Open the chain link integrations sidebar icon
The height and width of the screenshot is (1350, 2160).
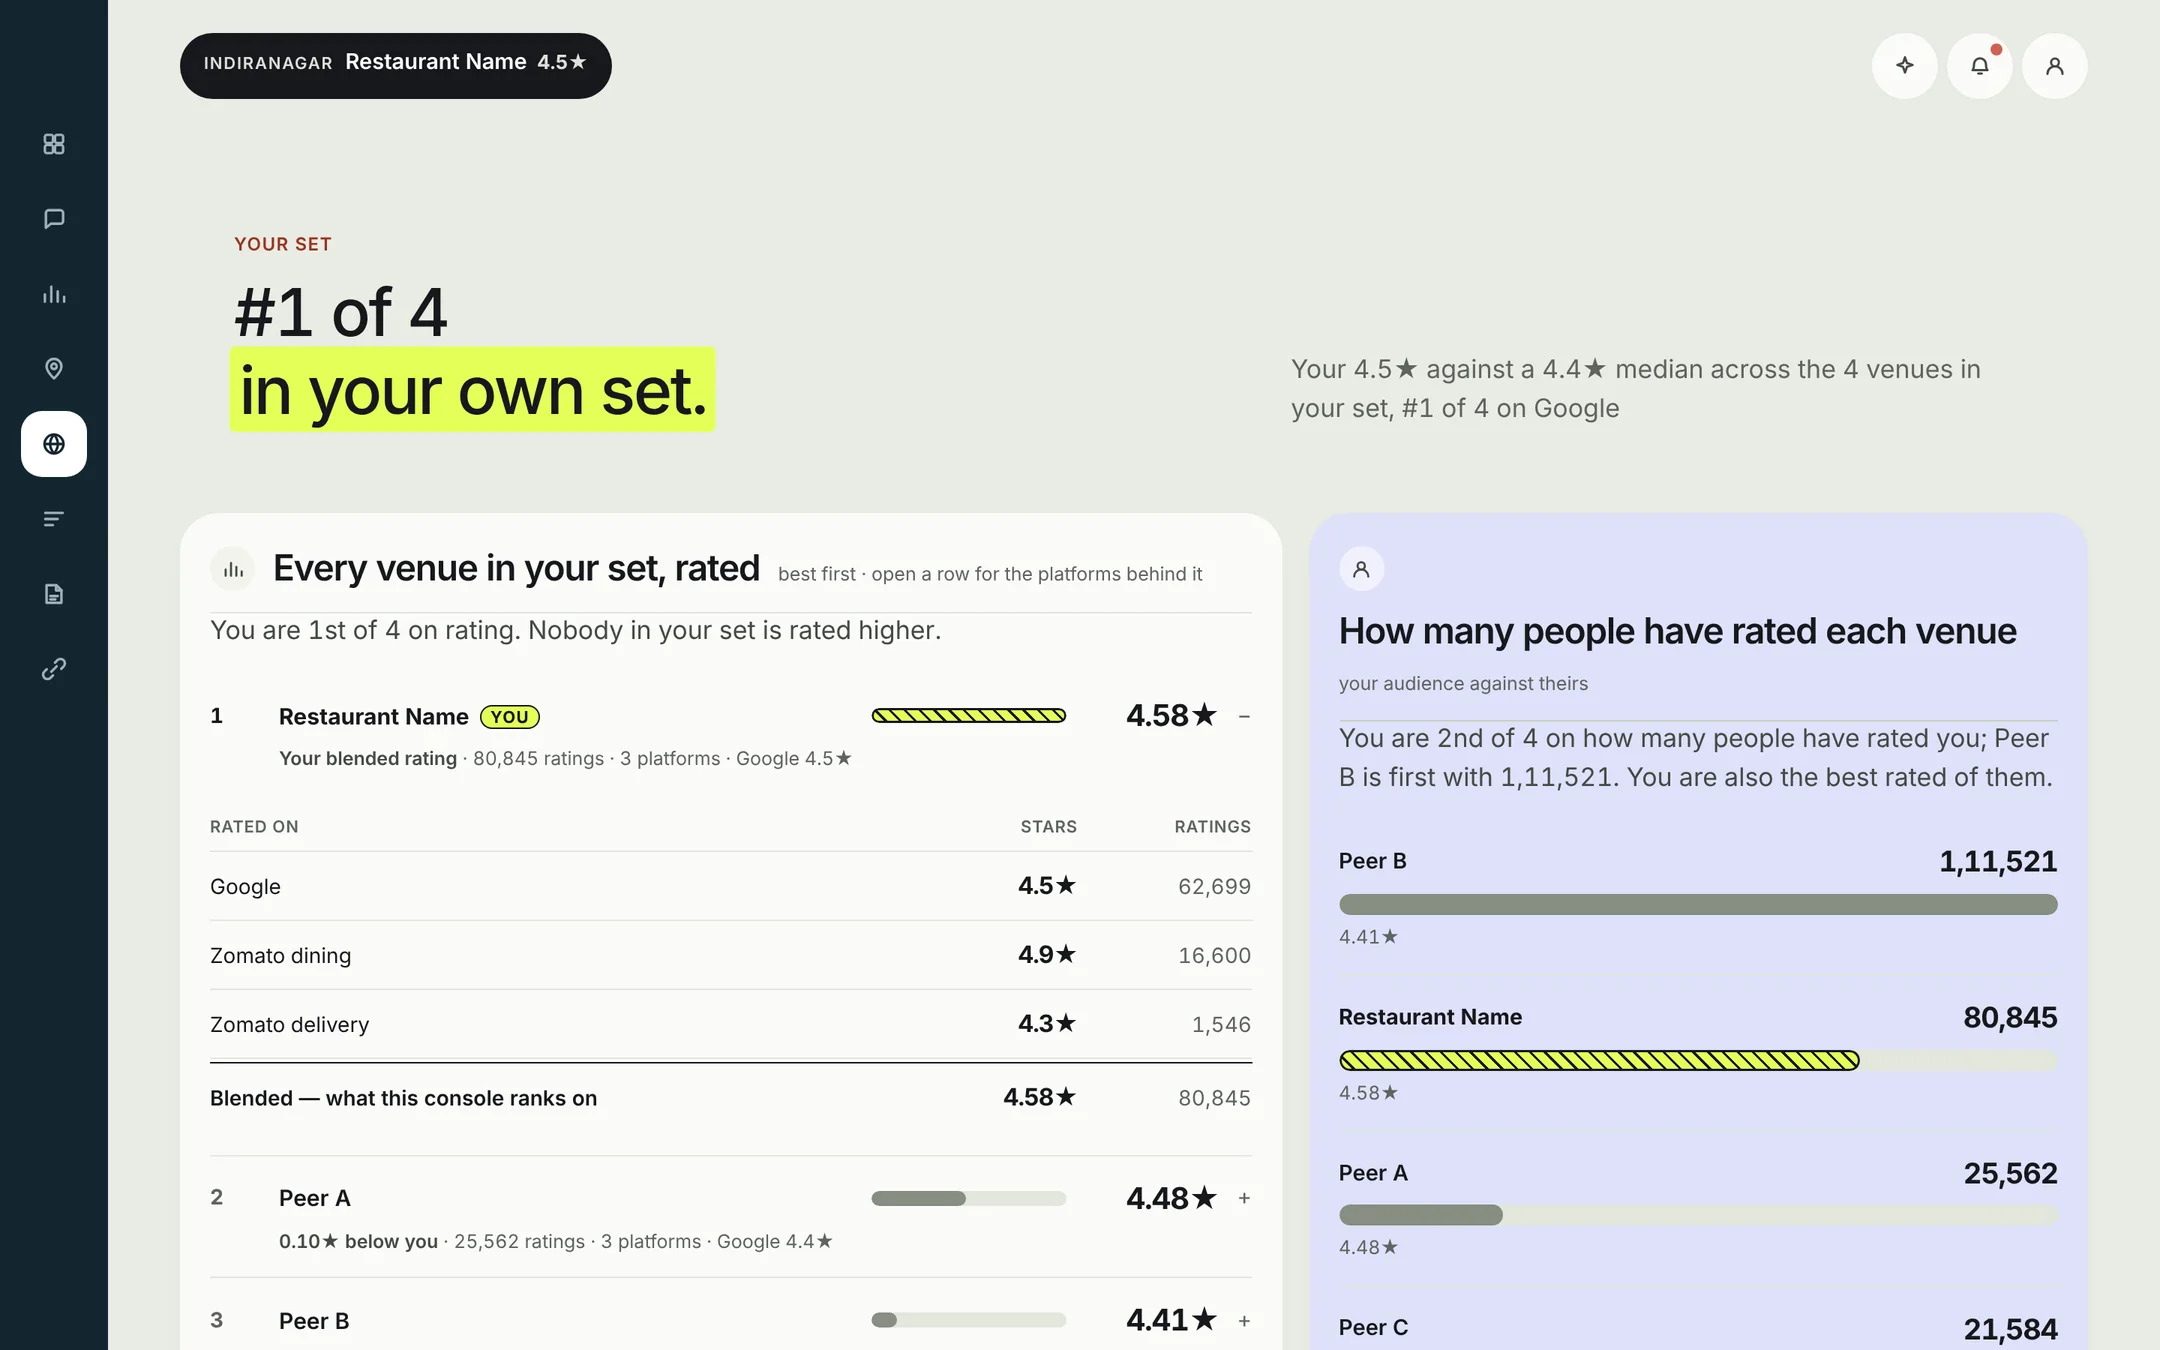(x=54, y=669)
